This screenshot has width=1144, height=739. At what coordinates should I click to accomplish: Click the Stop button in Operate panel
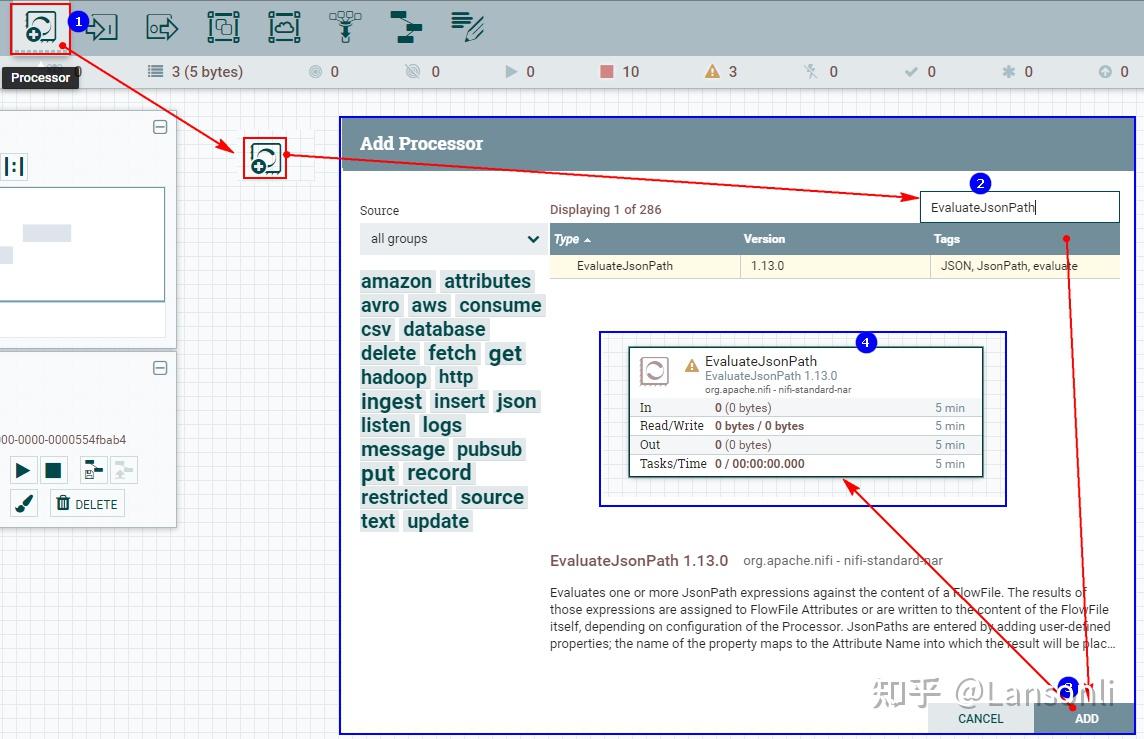(x=53, y=471)
